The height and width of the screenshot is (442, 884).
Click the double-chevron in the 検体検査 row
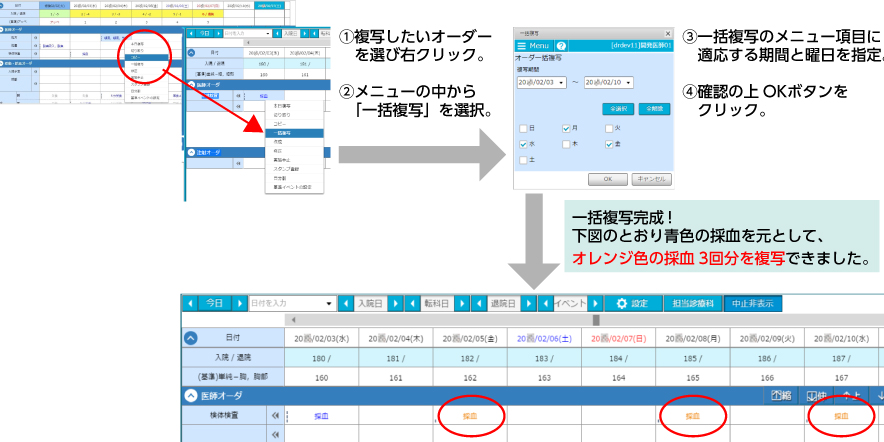tap(275, 414)
